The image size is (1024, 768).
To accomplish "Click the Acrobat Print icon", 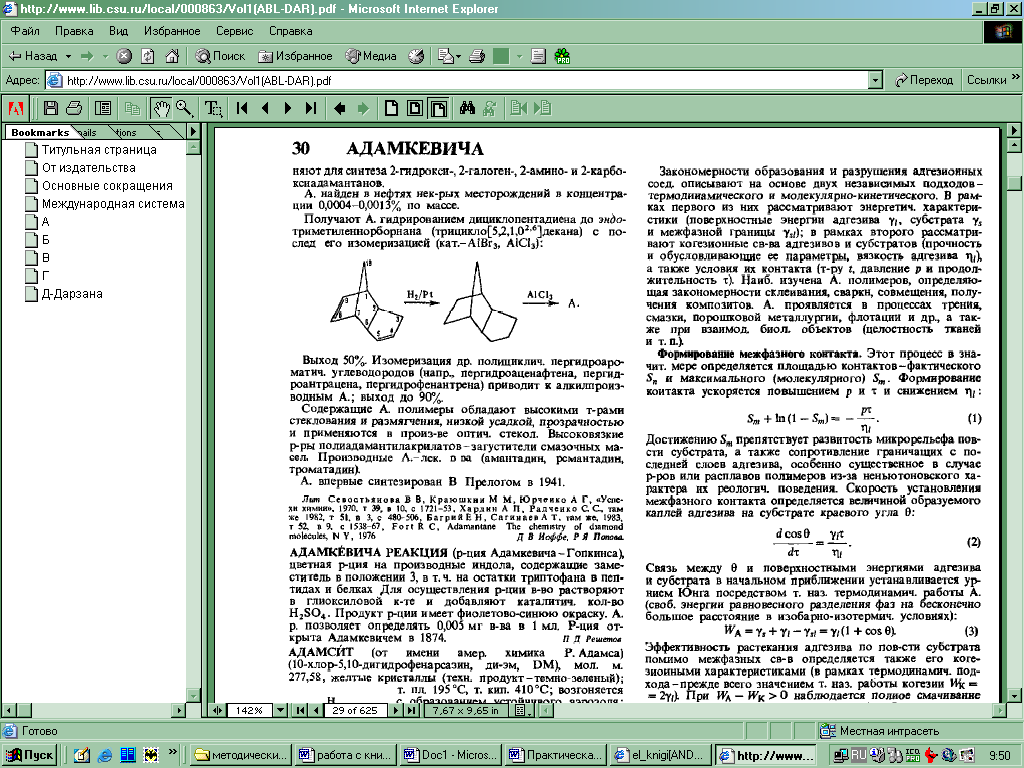I will (x=74, y=108).
